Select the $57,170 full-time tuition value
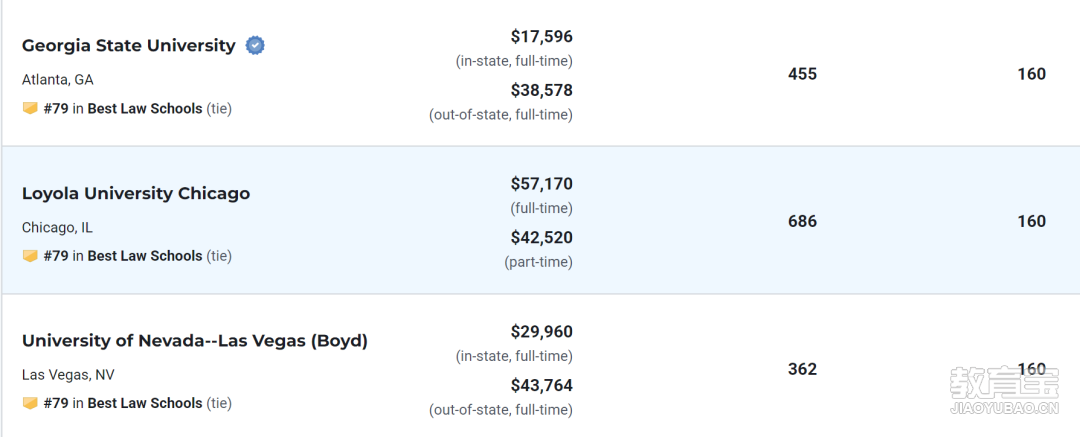This screenshot has width=1080, height=437. click(x=541, y=184)
